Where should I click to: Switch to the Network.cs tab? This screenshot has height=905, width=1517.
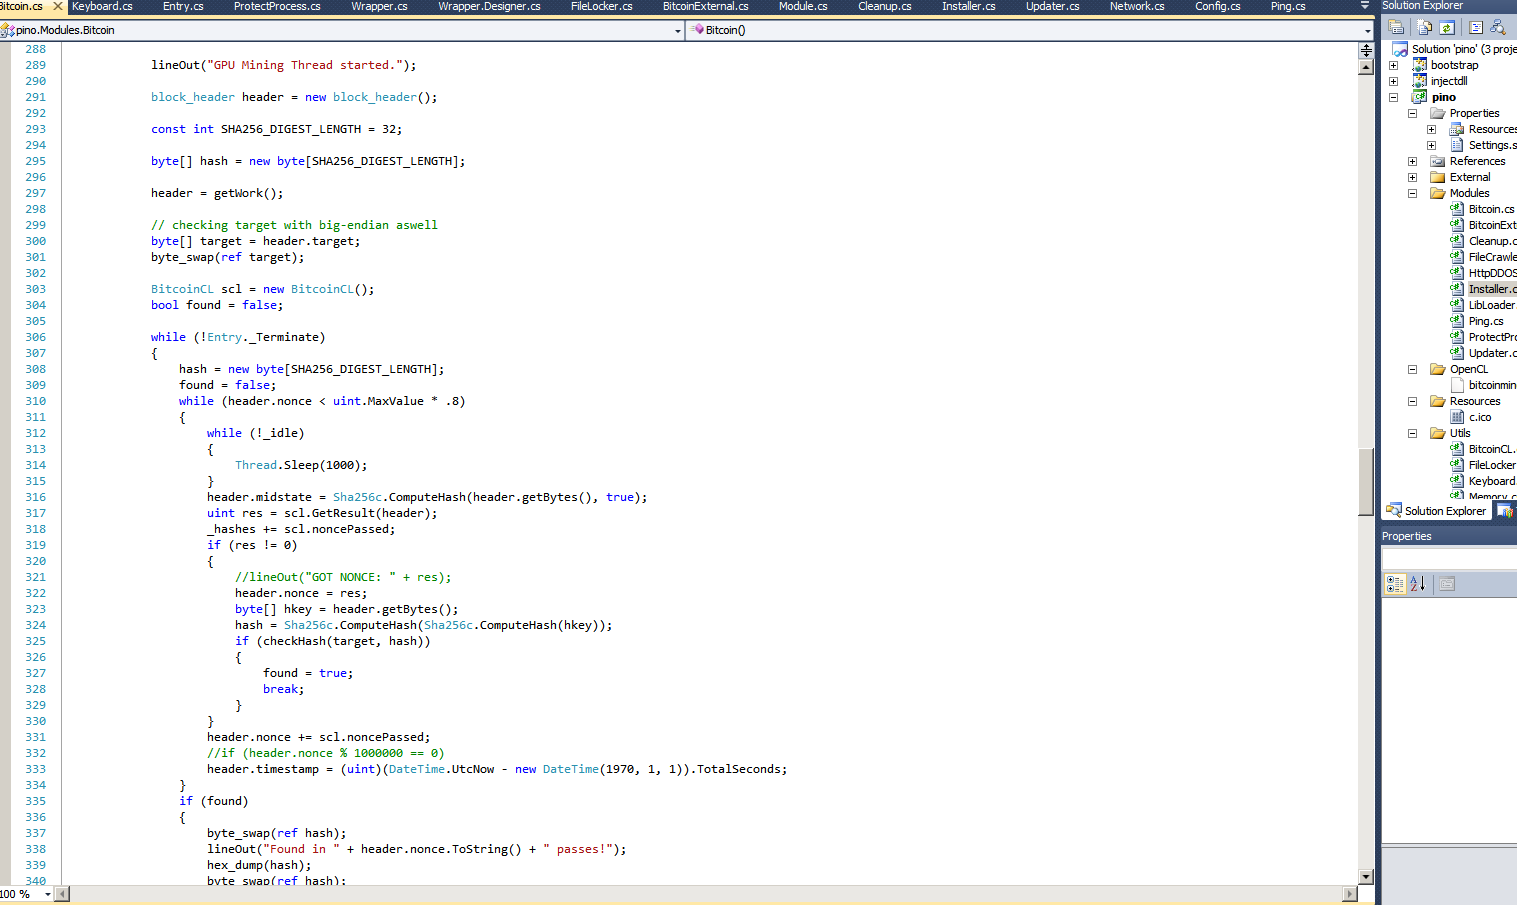(1137, 6)
